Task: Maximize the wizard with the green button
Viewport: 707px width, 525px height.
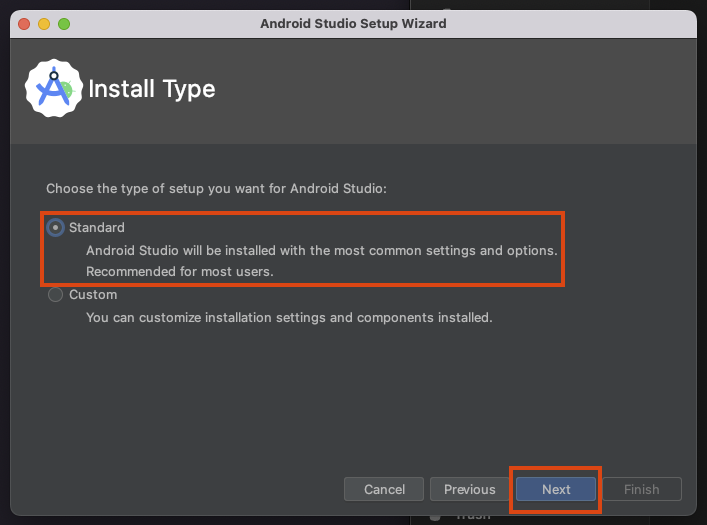Action: tap(64, 24)
